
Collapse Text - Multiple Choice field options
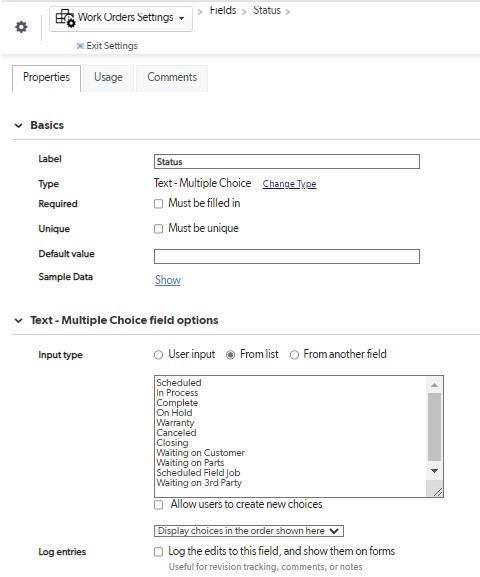[18, 321]
